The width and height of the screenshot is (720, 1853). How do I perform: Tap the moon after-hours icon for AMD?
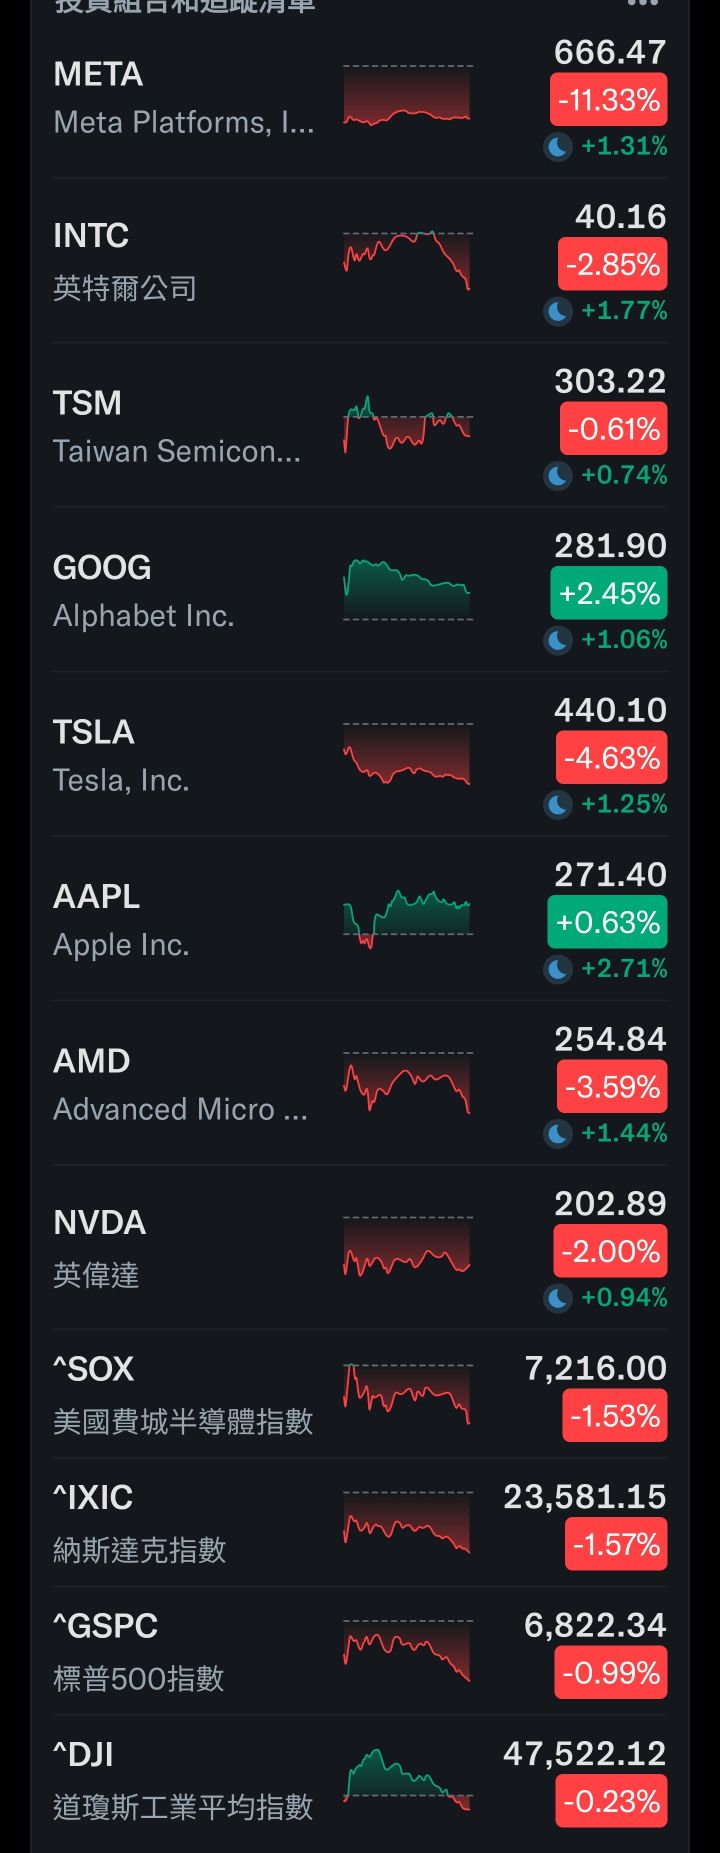(558, 1133)
